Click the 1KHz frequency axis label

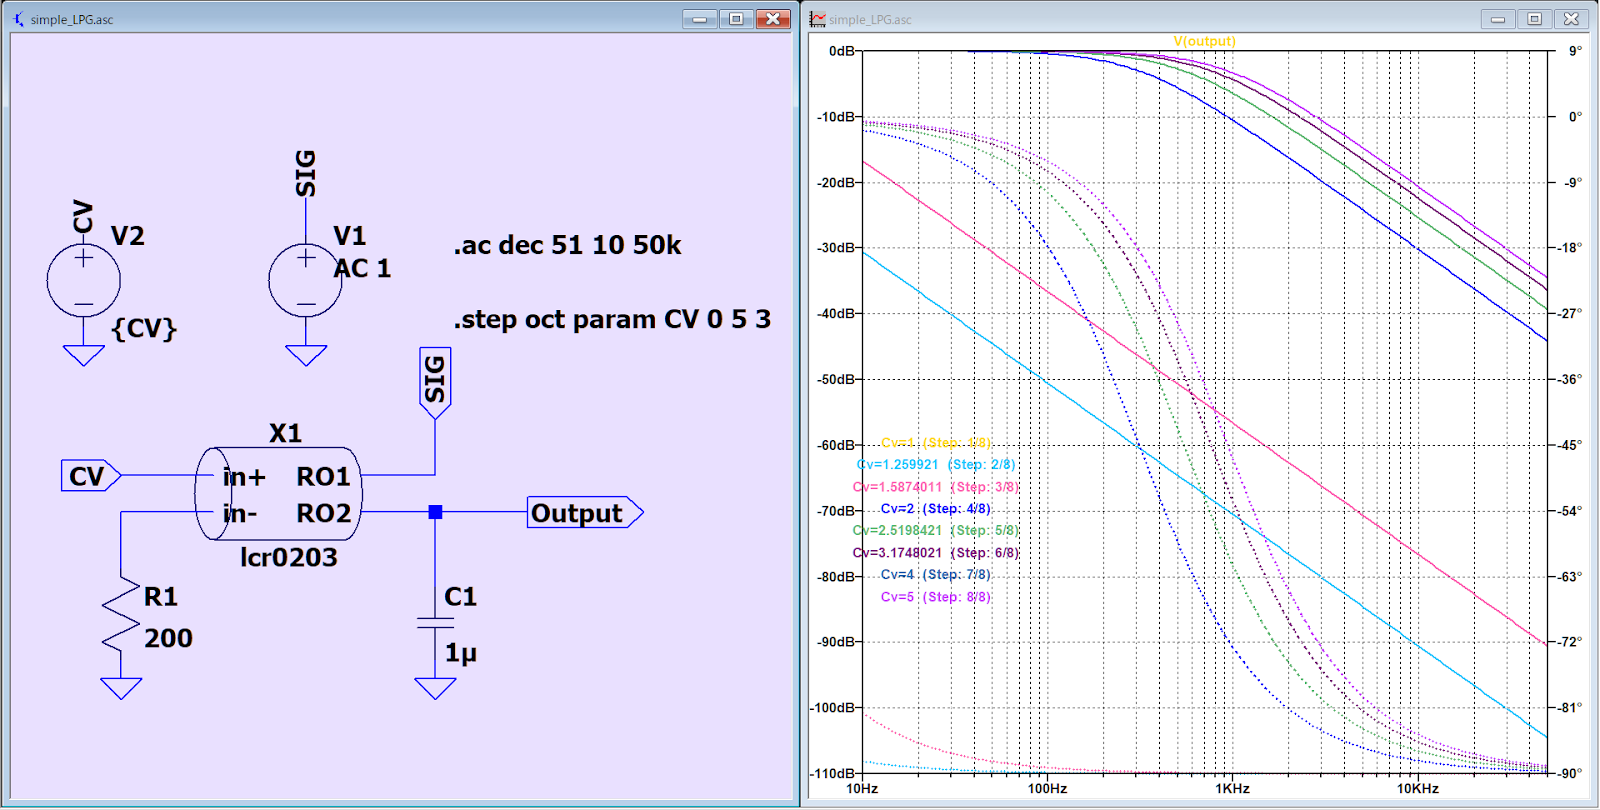(1232, 789)
